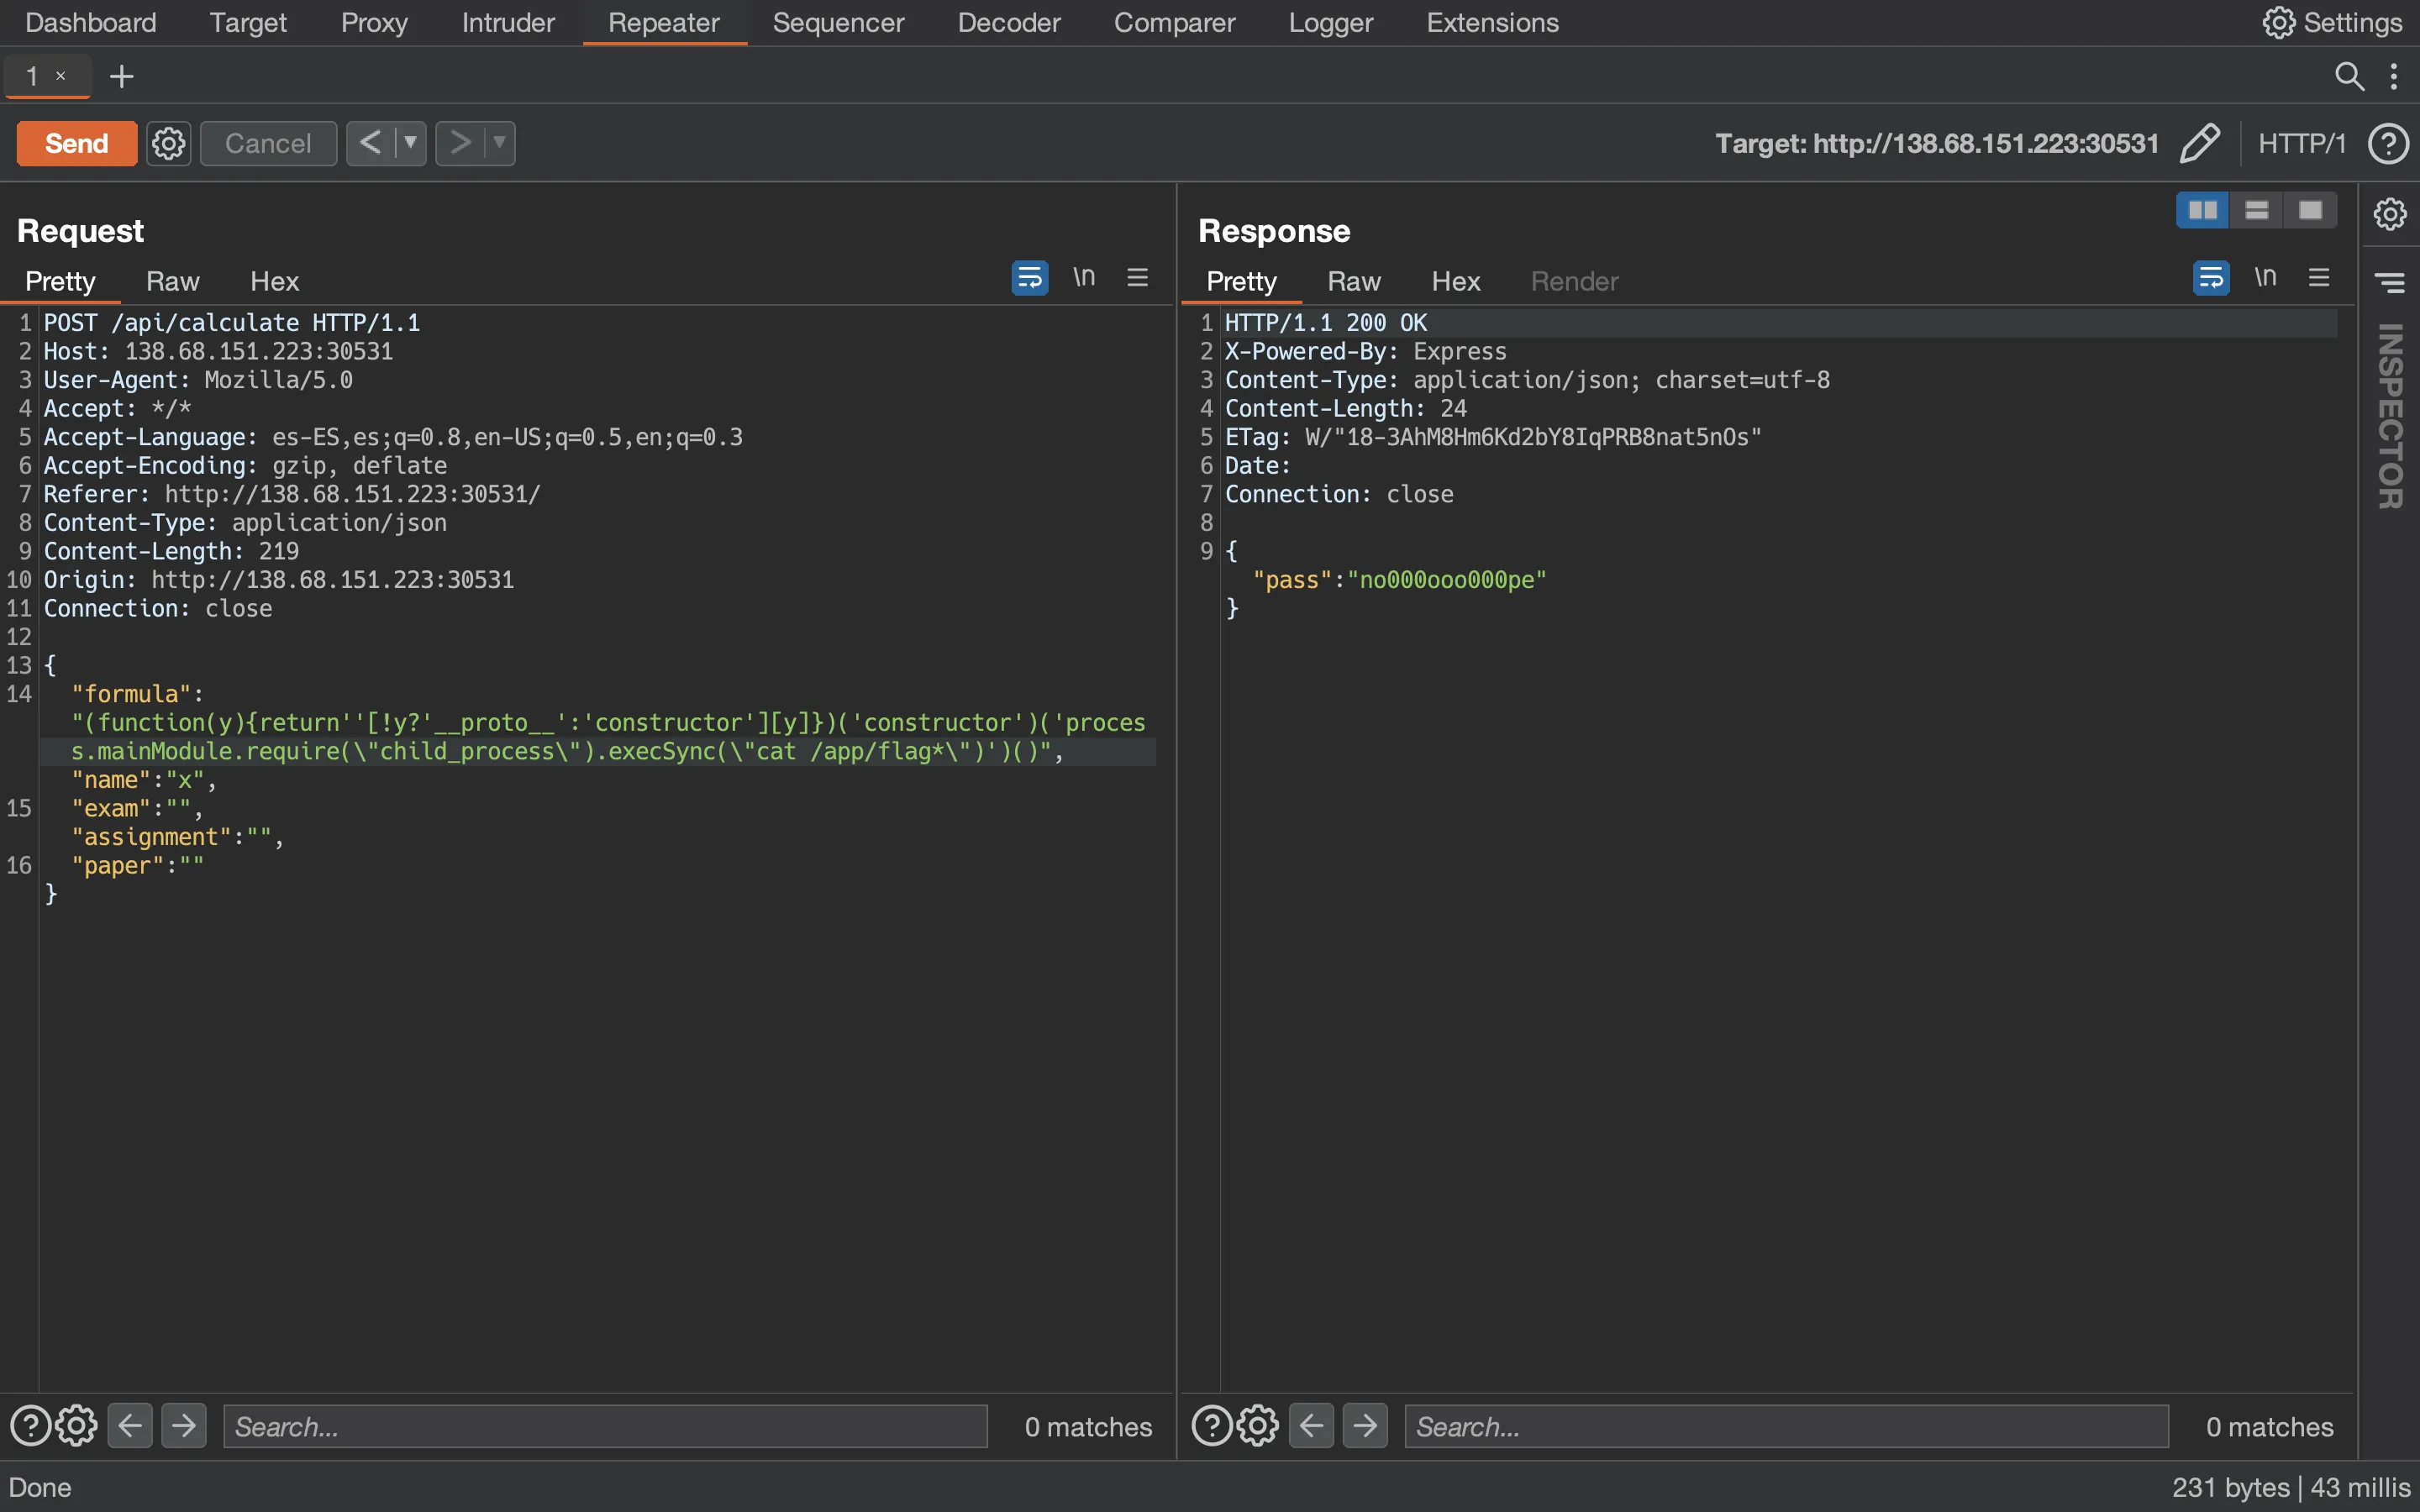Click the Cancel button
The image size is (2420, 1512).
tap(268, 143)
